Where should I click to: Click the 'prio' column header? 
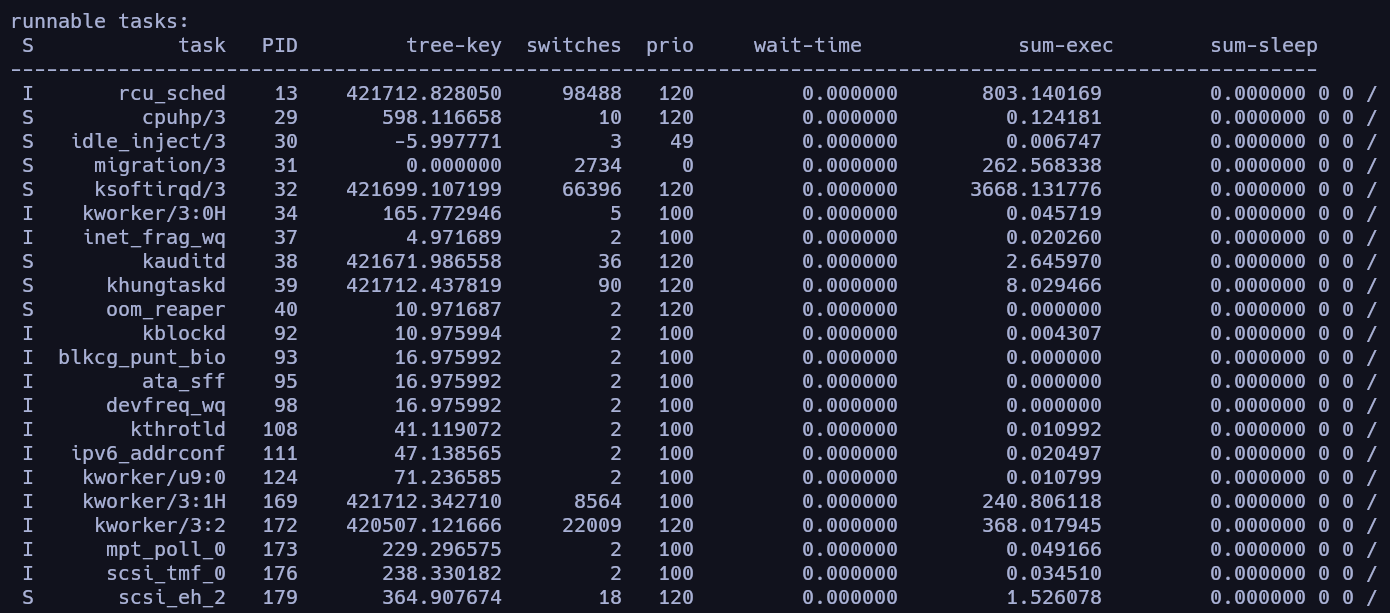pyautogui.click(x=670, y=45)
